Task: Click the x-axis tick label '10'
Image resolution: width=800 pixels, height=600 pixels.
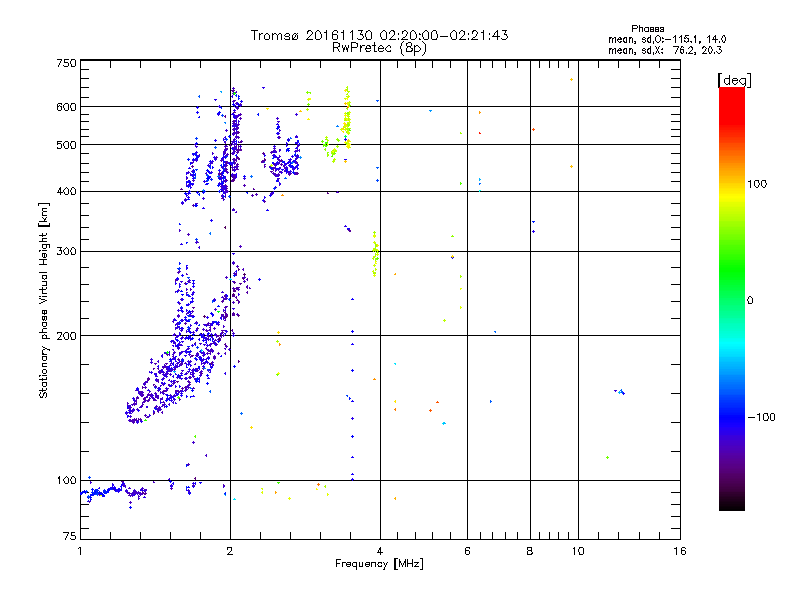Action: click(x=578, y=551)
